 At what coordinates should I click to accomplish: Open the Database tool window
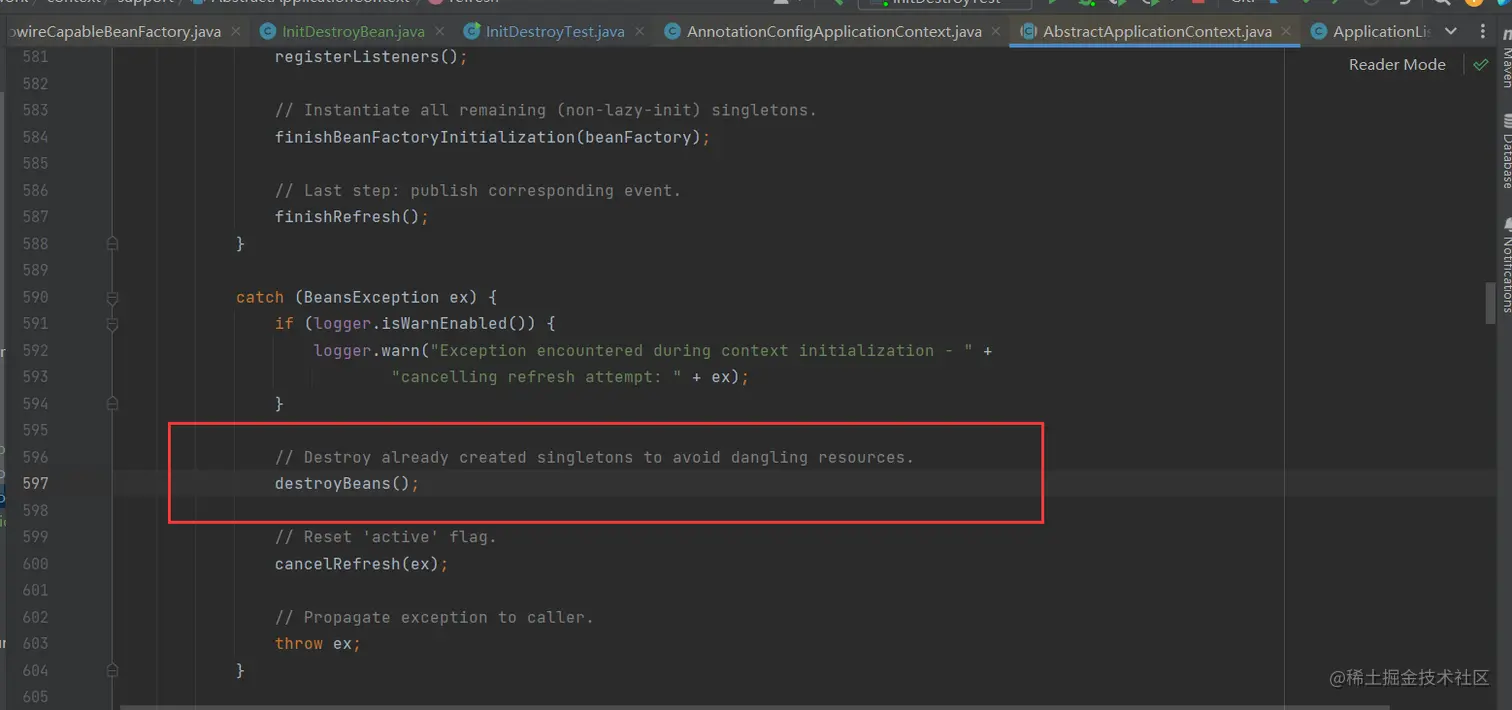tap(1505, 151)
